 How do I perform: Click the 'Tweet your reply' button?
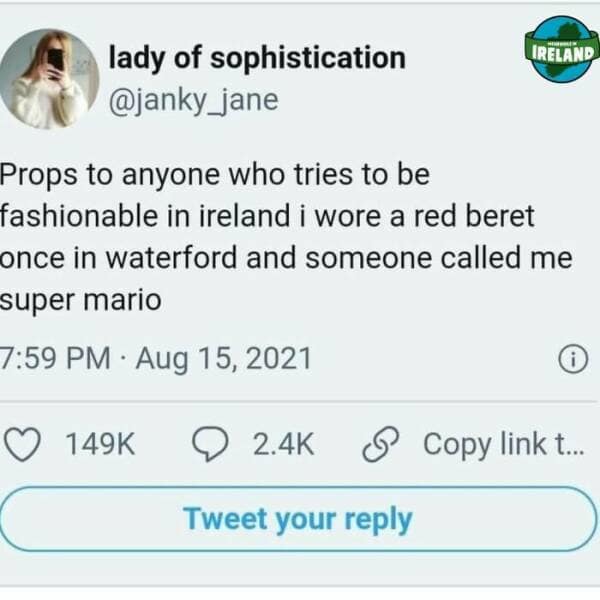[x=298, y=519]
